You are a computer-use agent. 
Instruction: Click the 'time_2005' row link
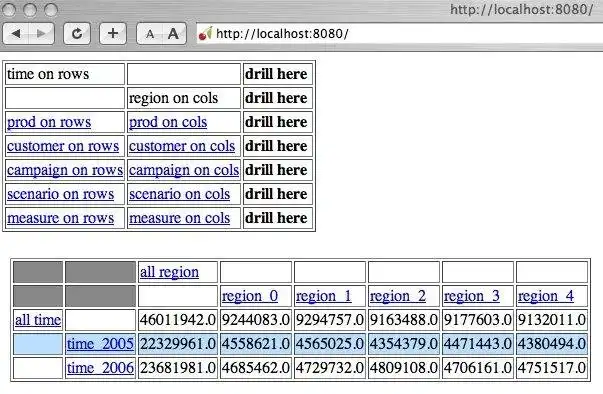(x=100, y=344)
